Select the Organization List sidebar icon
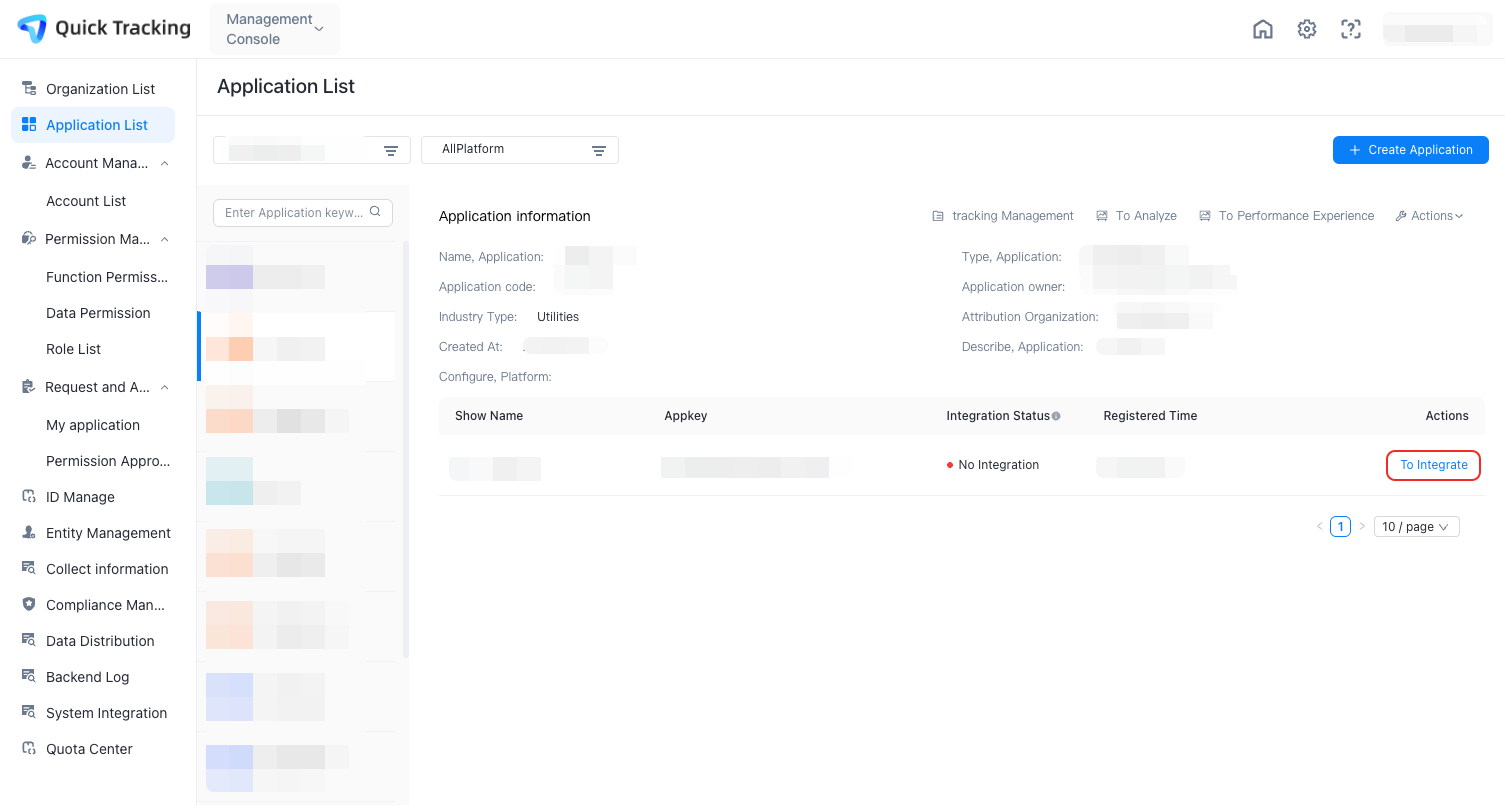This screenshot has height=805, width=1505. pyautogui.click(x=29, y=88)
